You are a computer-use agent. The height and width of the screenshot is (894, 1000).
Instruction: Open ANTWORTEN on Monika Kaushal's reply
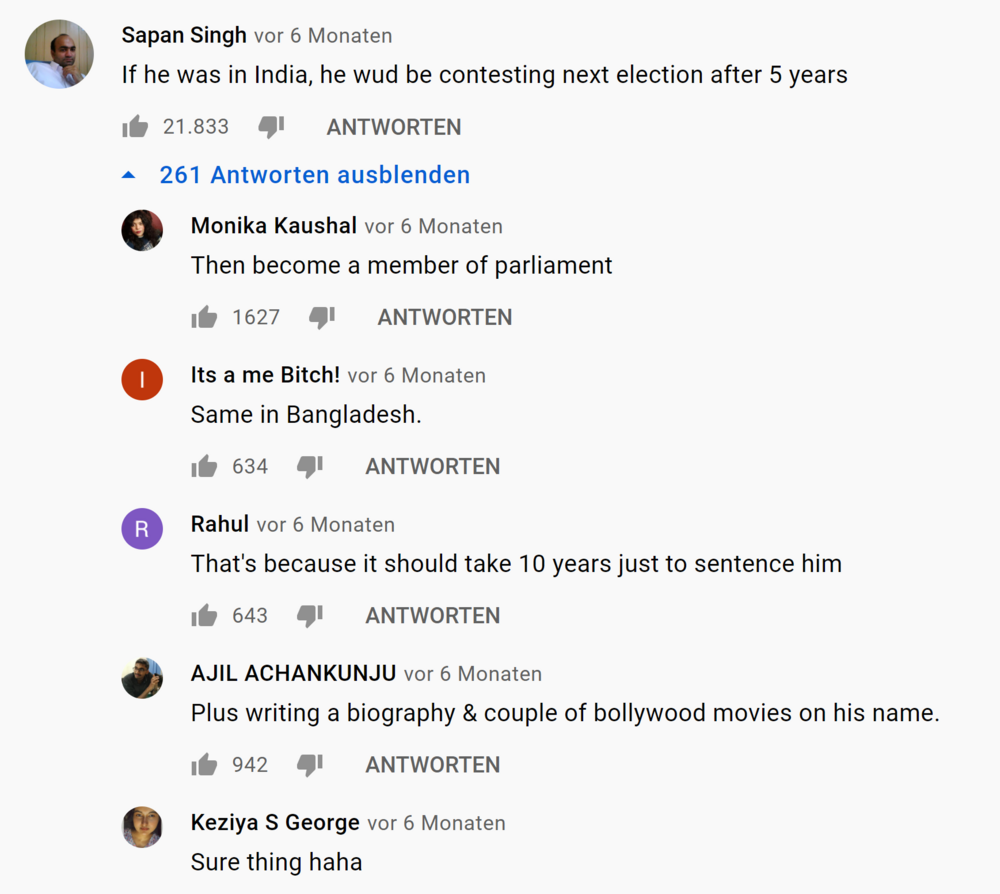(444, 316)
